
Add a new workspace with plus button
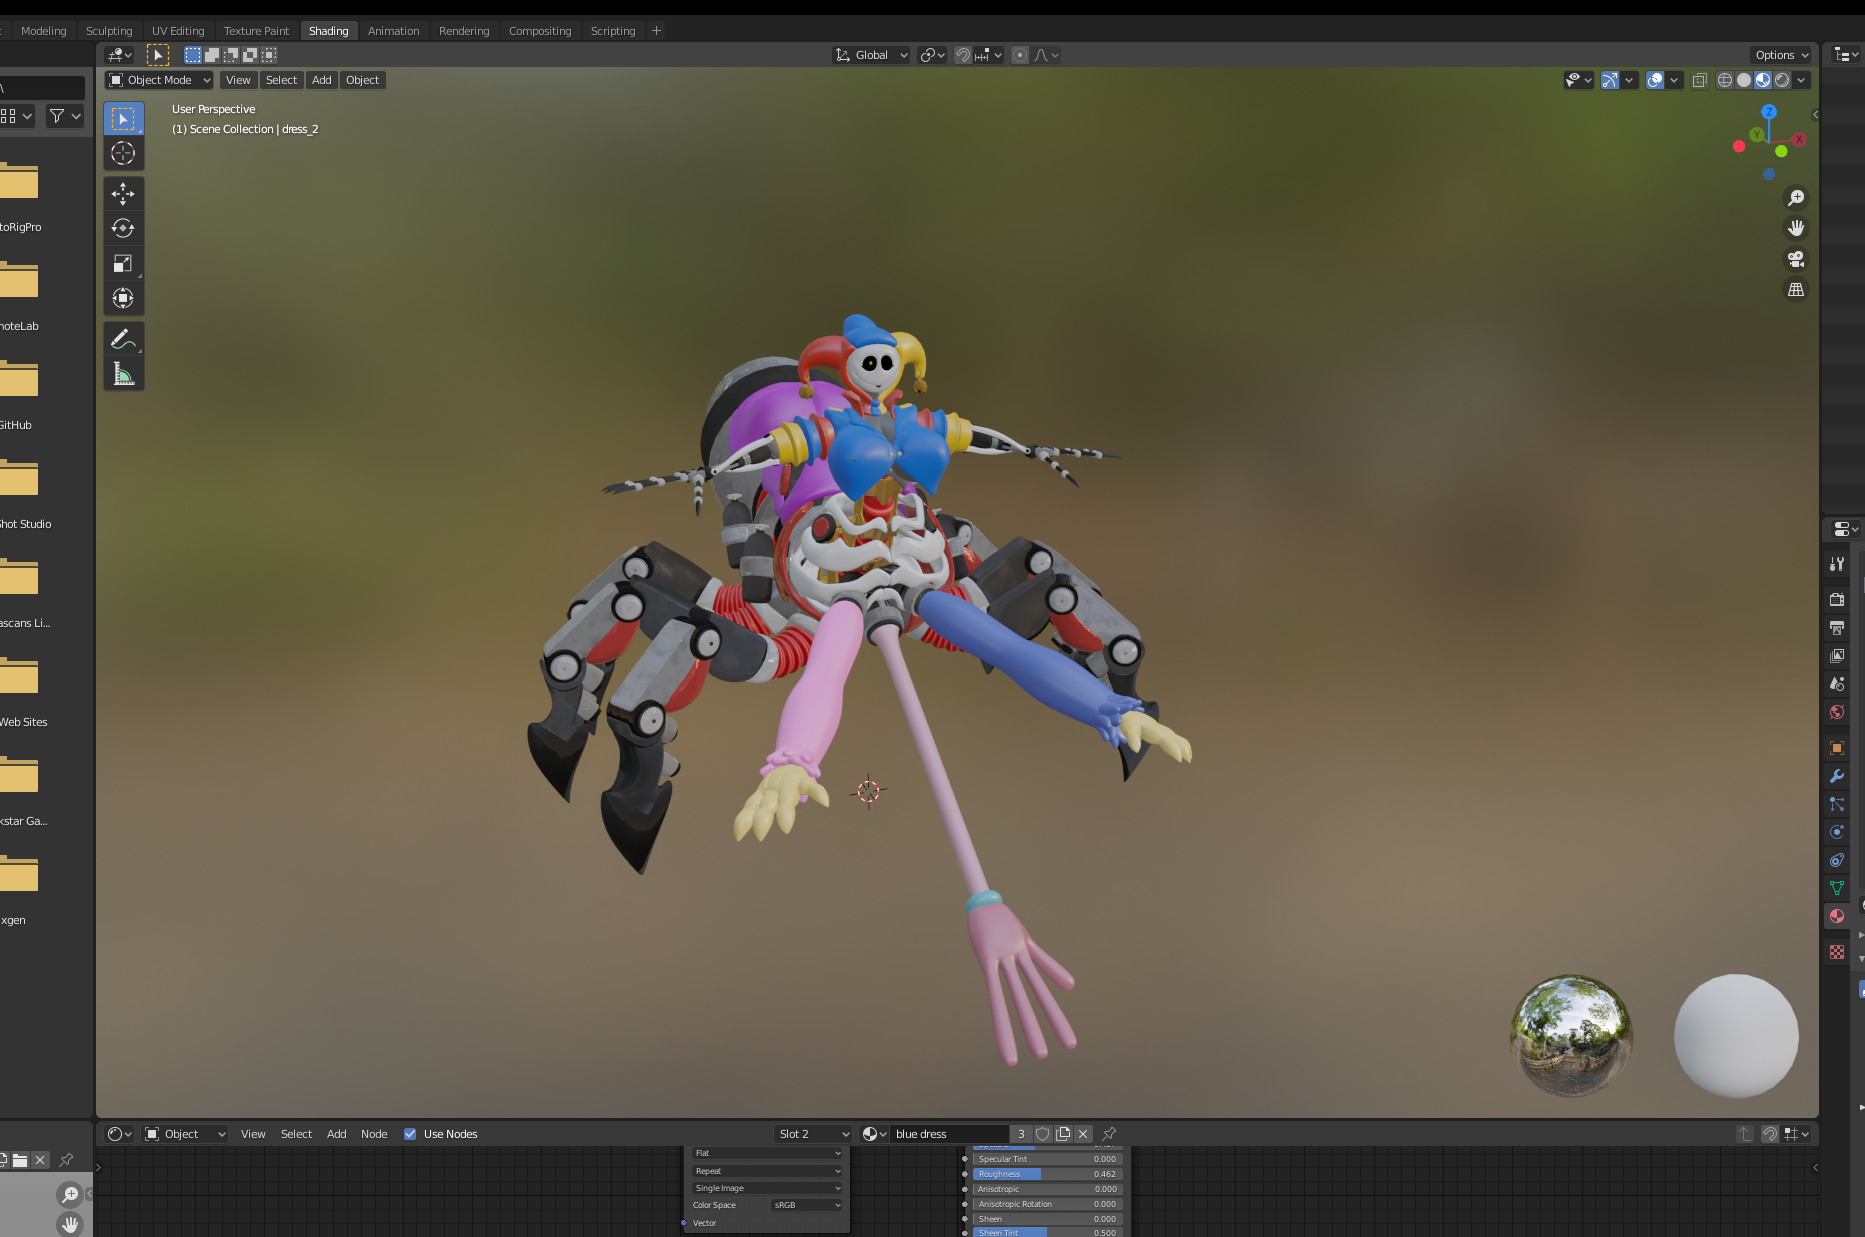point(656,31)
